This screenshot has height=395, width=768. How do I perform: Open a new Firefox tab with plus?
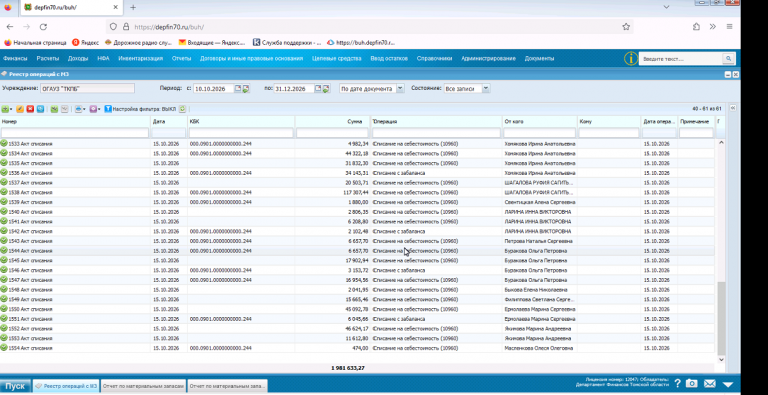pyautogui.click(x=133, y=7)
